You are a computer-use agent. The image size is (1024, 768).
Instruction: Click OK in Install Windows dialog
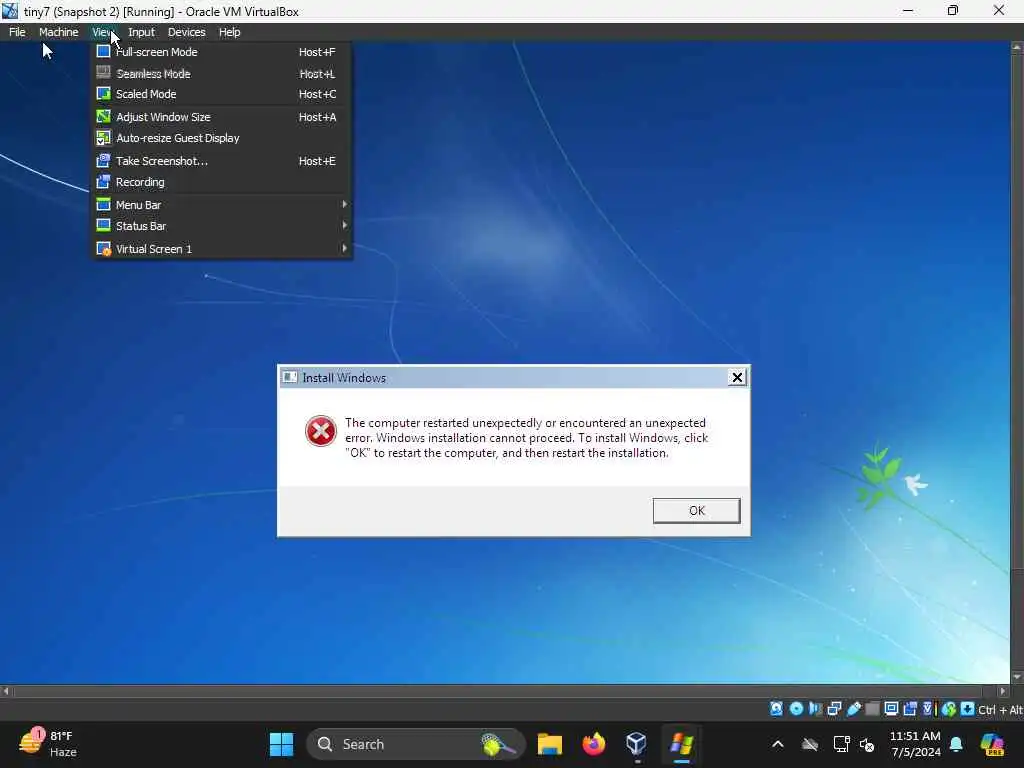[696, 511]
